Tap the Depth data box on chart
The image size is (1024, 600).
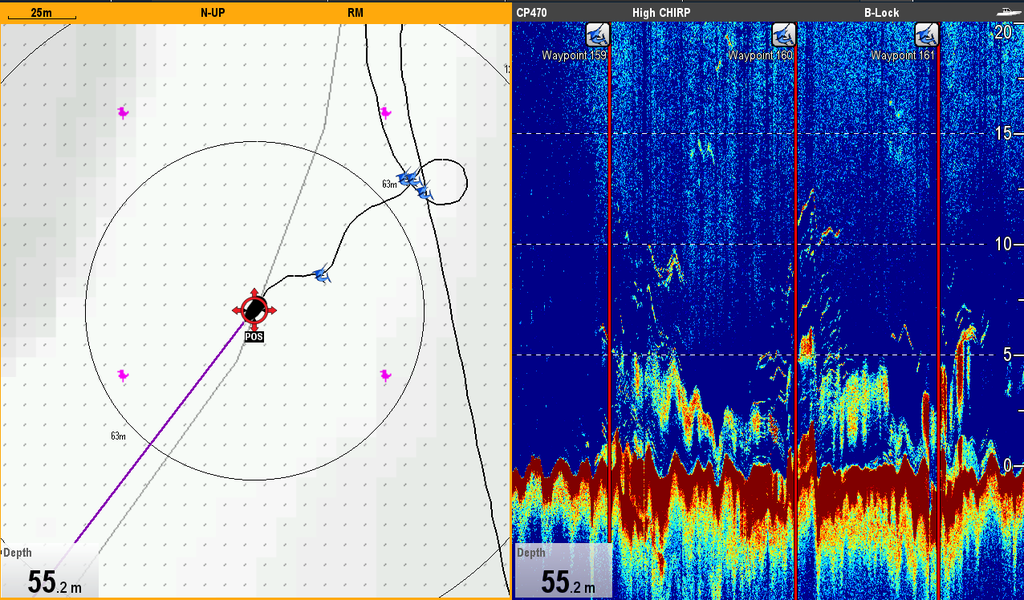pyautogui.click(x=45, y=572)
